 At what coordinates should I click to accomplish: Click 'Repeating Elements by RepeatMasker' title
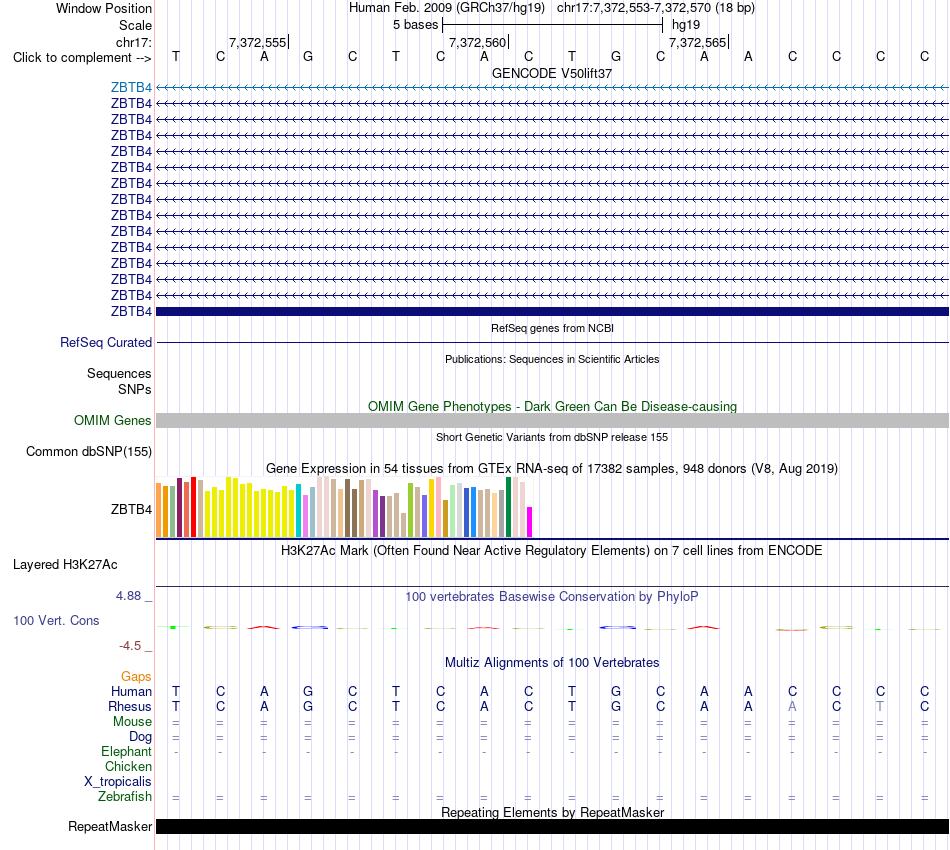[x=552, y=812]
